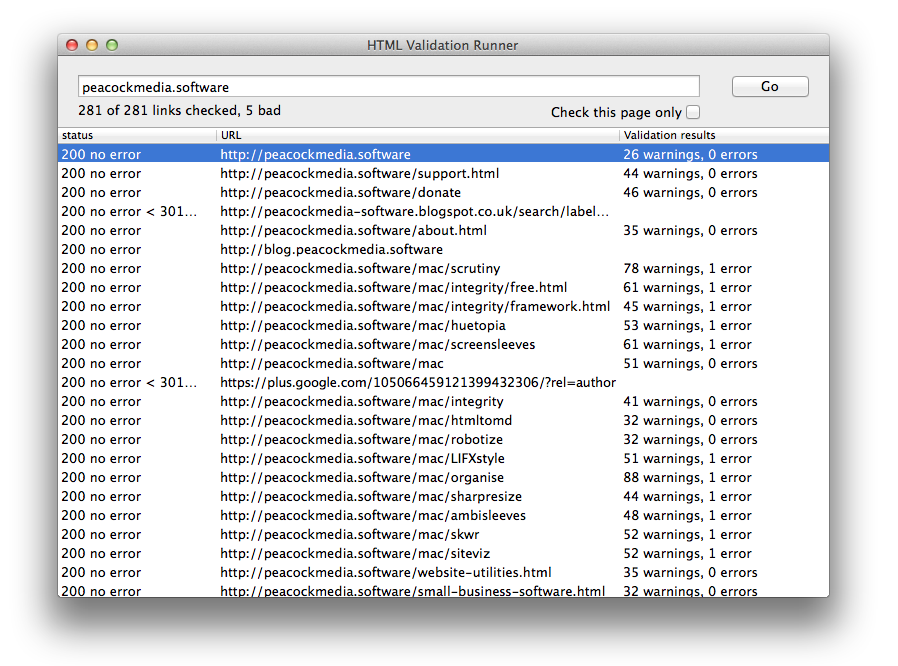The height and width of the screenshot is (666, 898).
Task: Sort by the status column header
Action: coord(137,135)
